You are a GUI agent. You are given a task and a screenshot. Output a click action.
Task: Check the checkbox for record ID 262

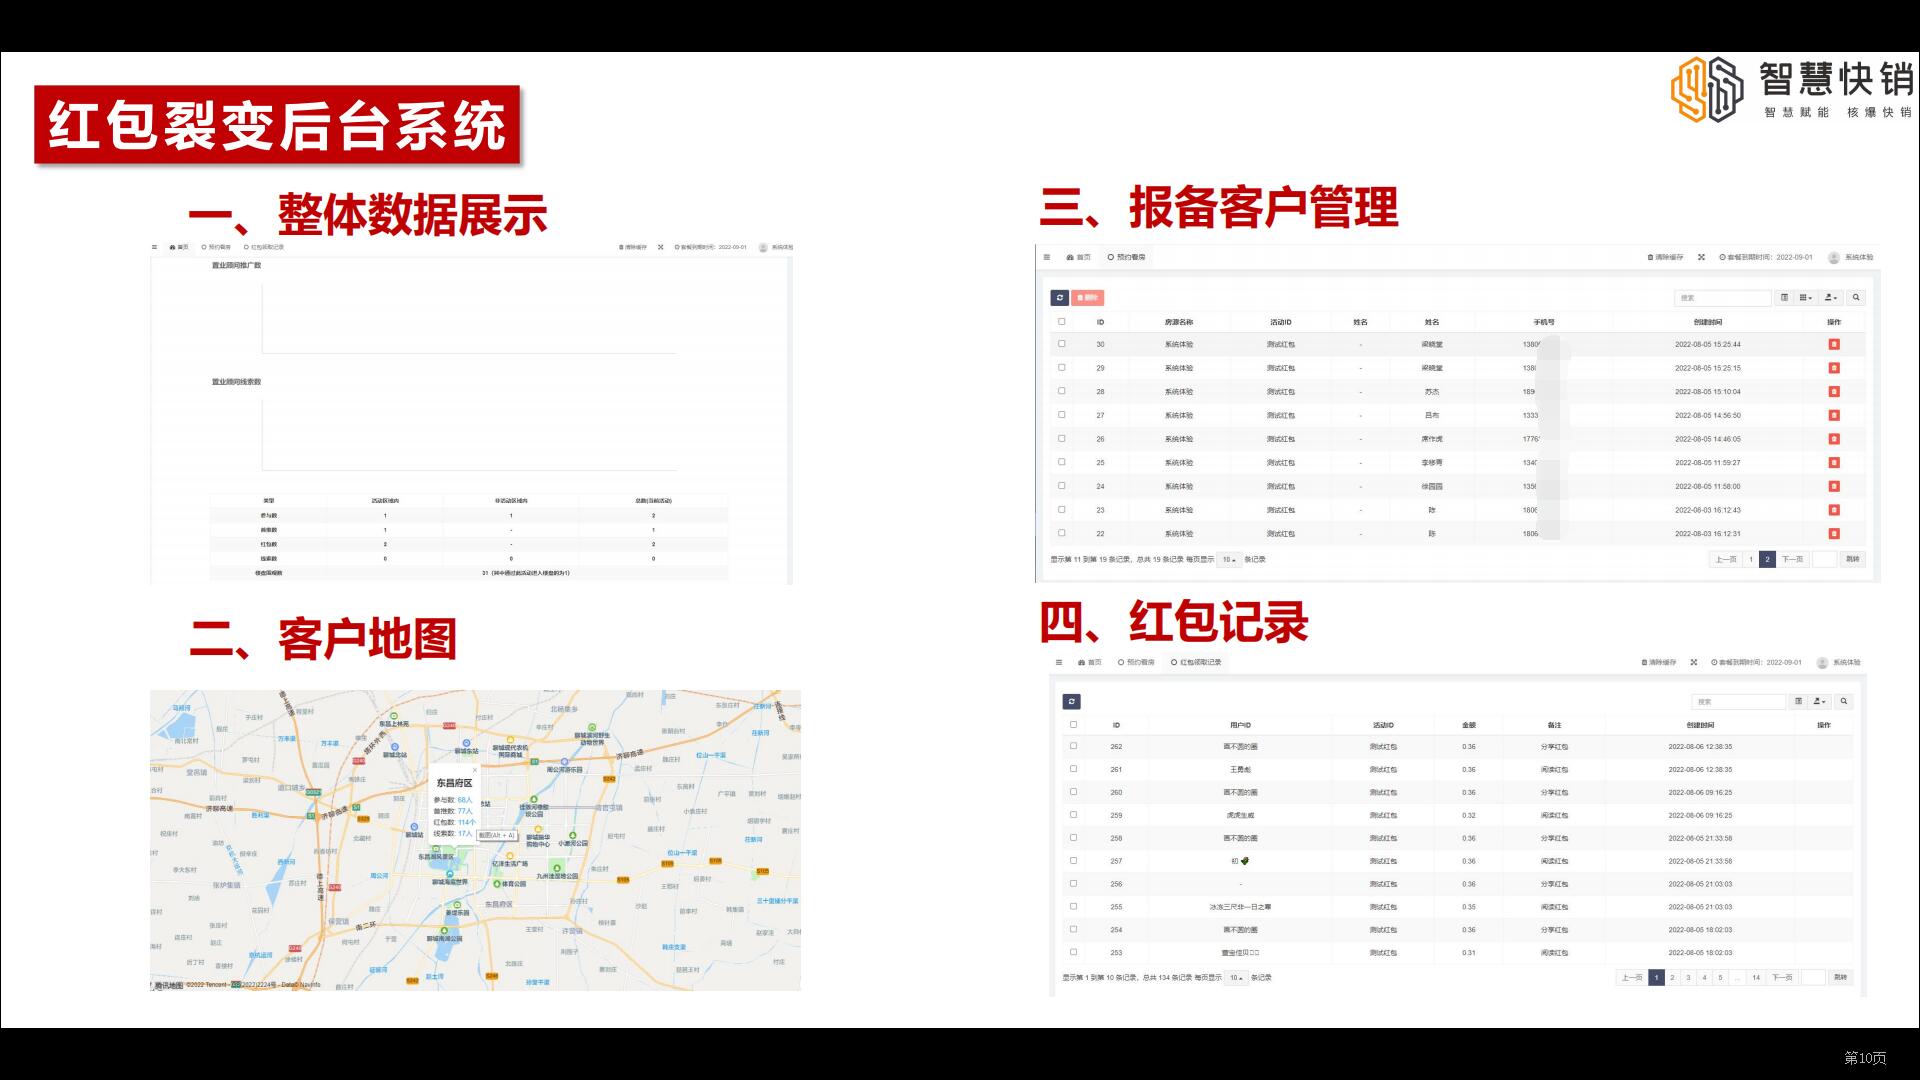(x=1073, y=746)
